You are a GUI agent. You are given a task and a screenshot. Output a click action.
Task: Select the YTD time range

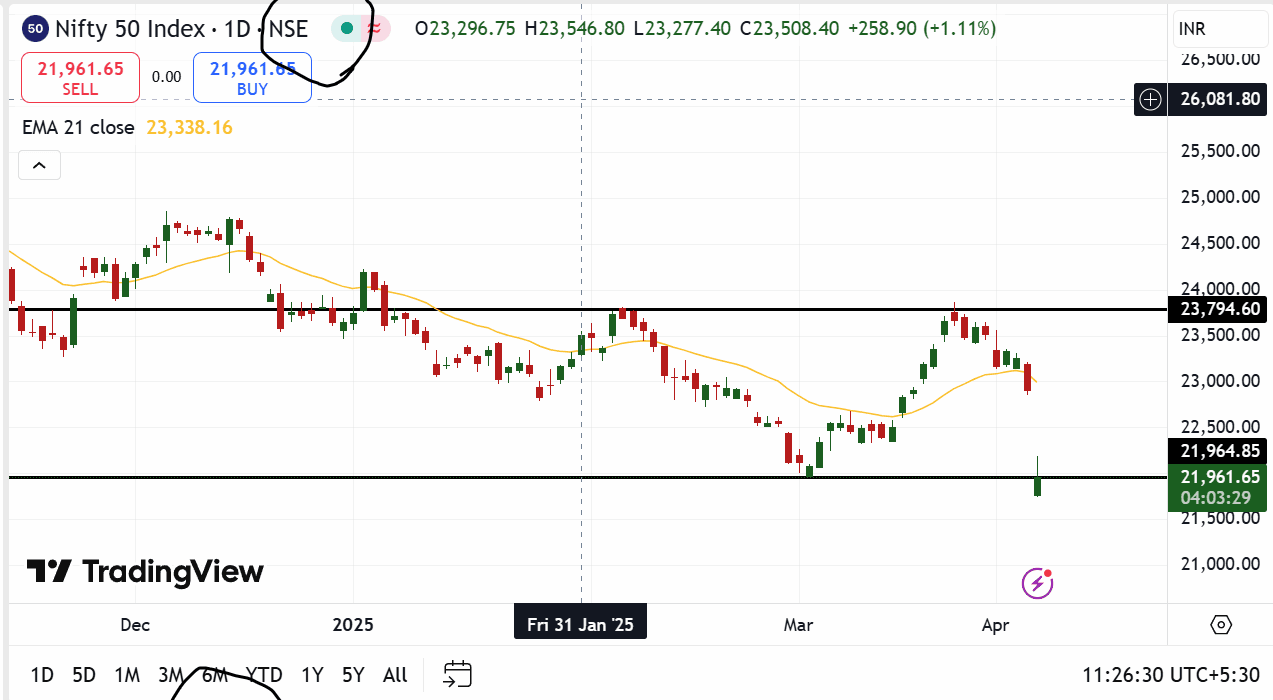tap(265, 675)
